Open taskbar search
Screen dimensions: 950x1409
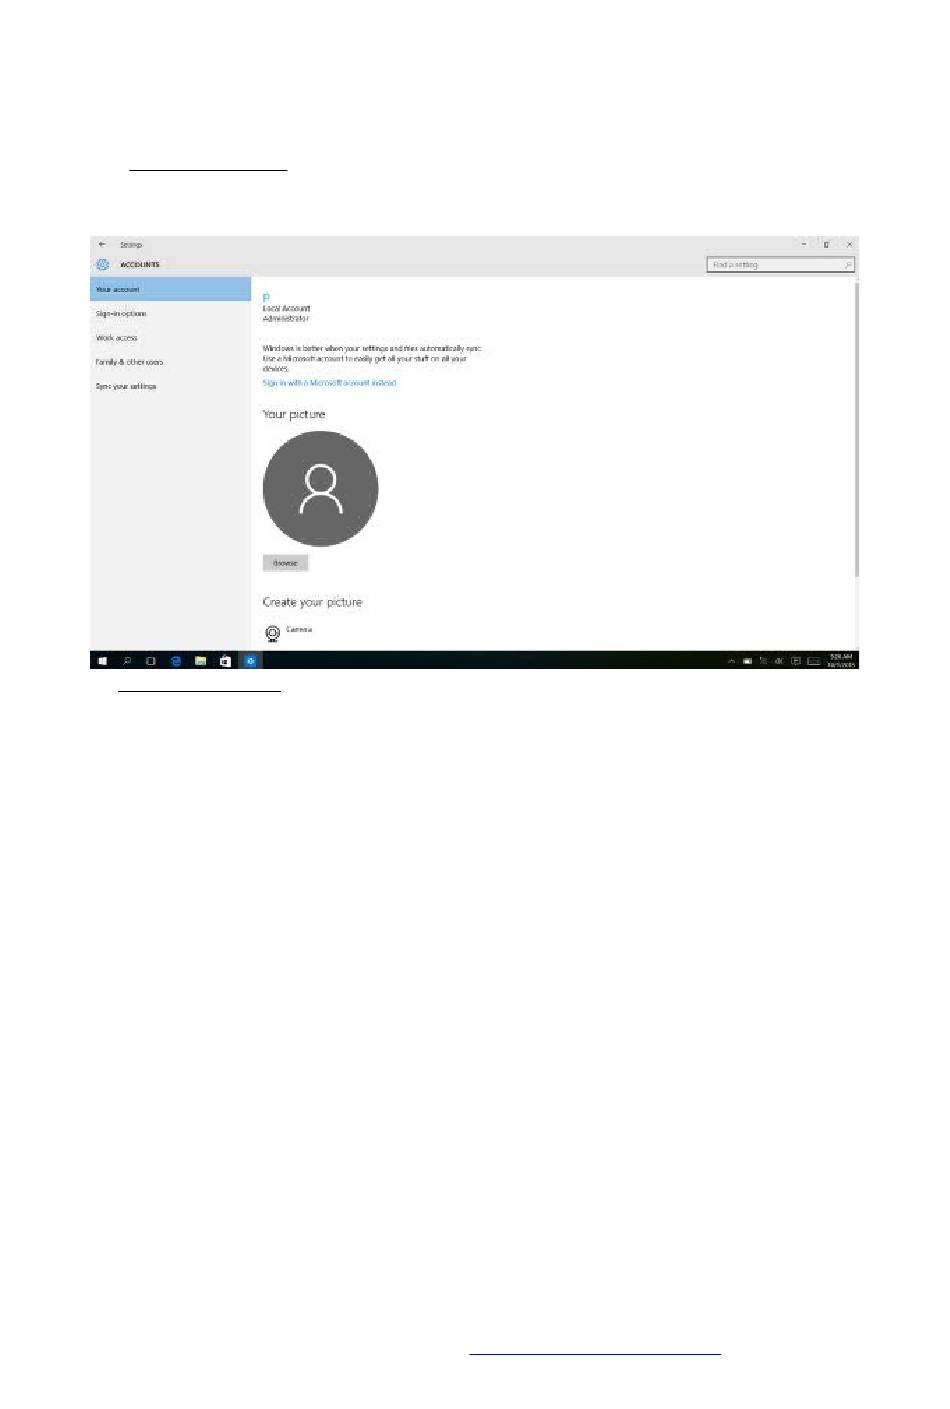127,661
